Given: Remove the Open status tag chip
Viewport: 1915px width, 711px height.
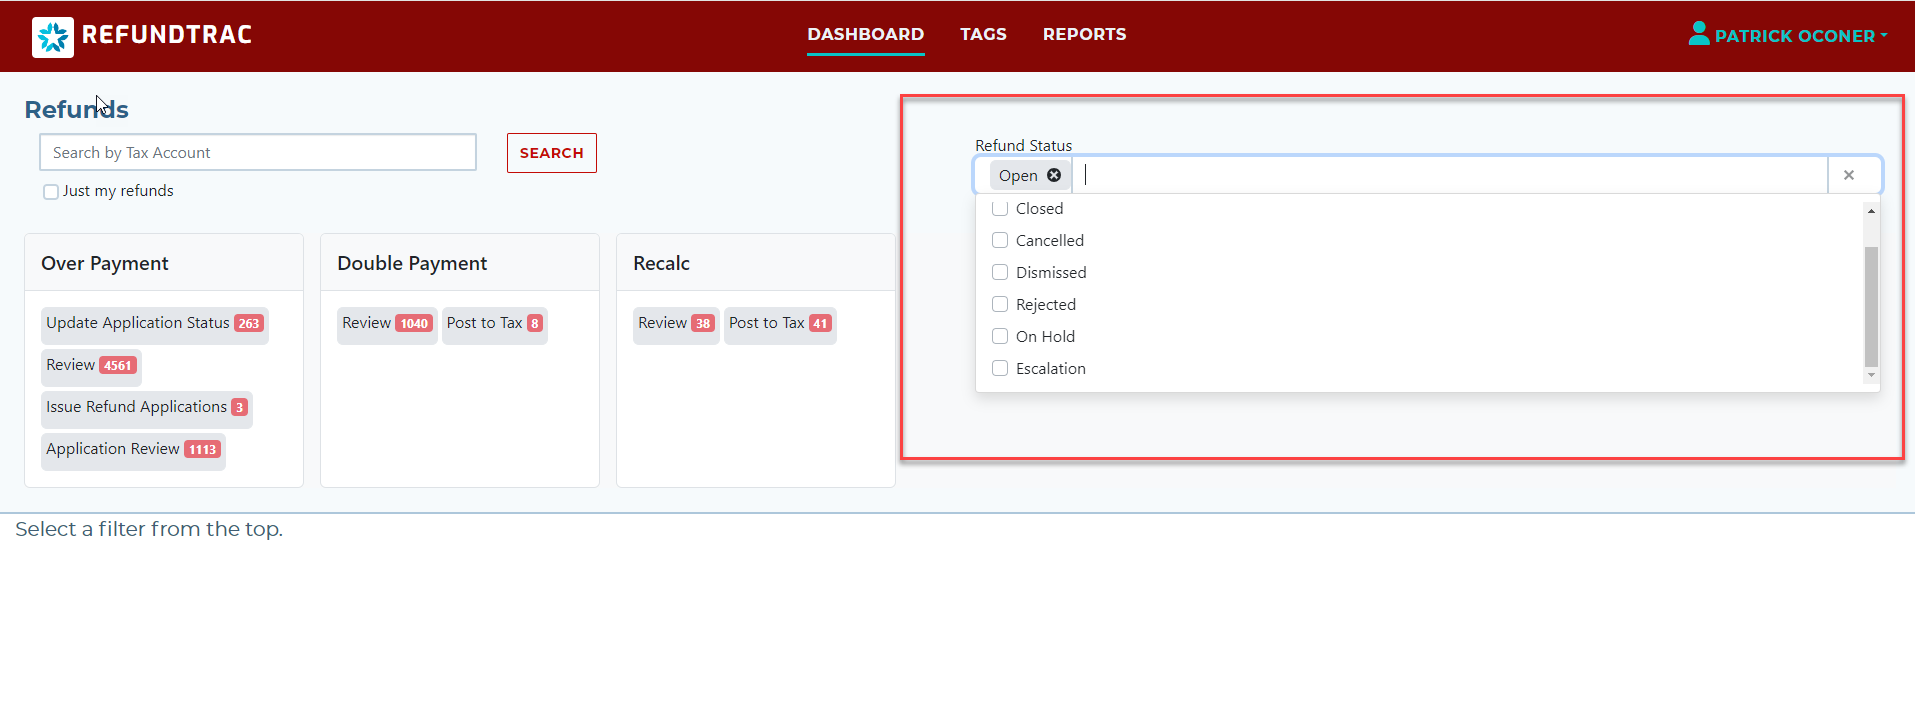Looking at the screenshot, I should pos(1054,175).
